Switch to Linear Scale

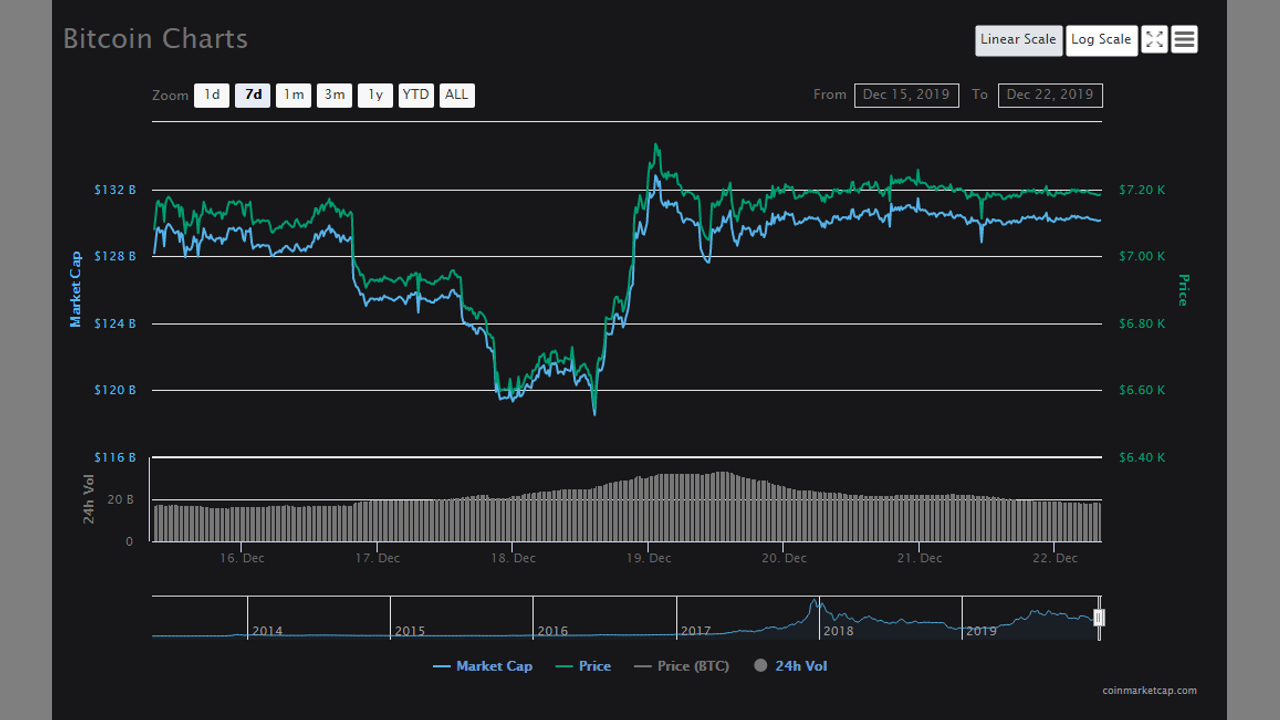pyautogui.click(x=1018, y=40)
